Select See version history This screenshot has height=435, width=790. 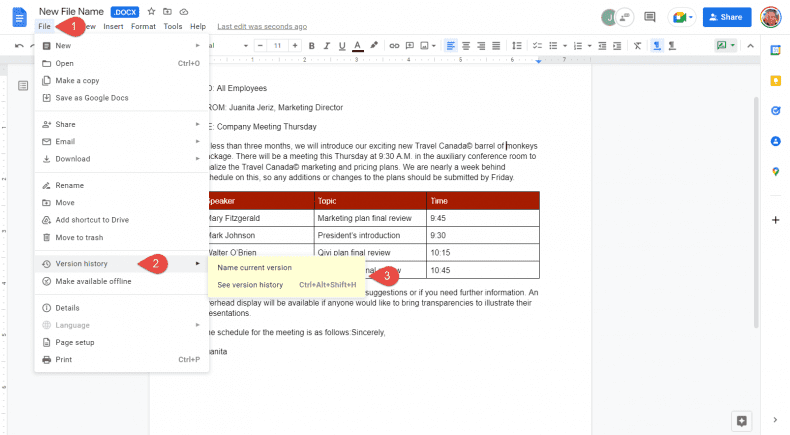tap(250, 285)
